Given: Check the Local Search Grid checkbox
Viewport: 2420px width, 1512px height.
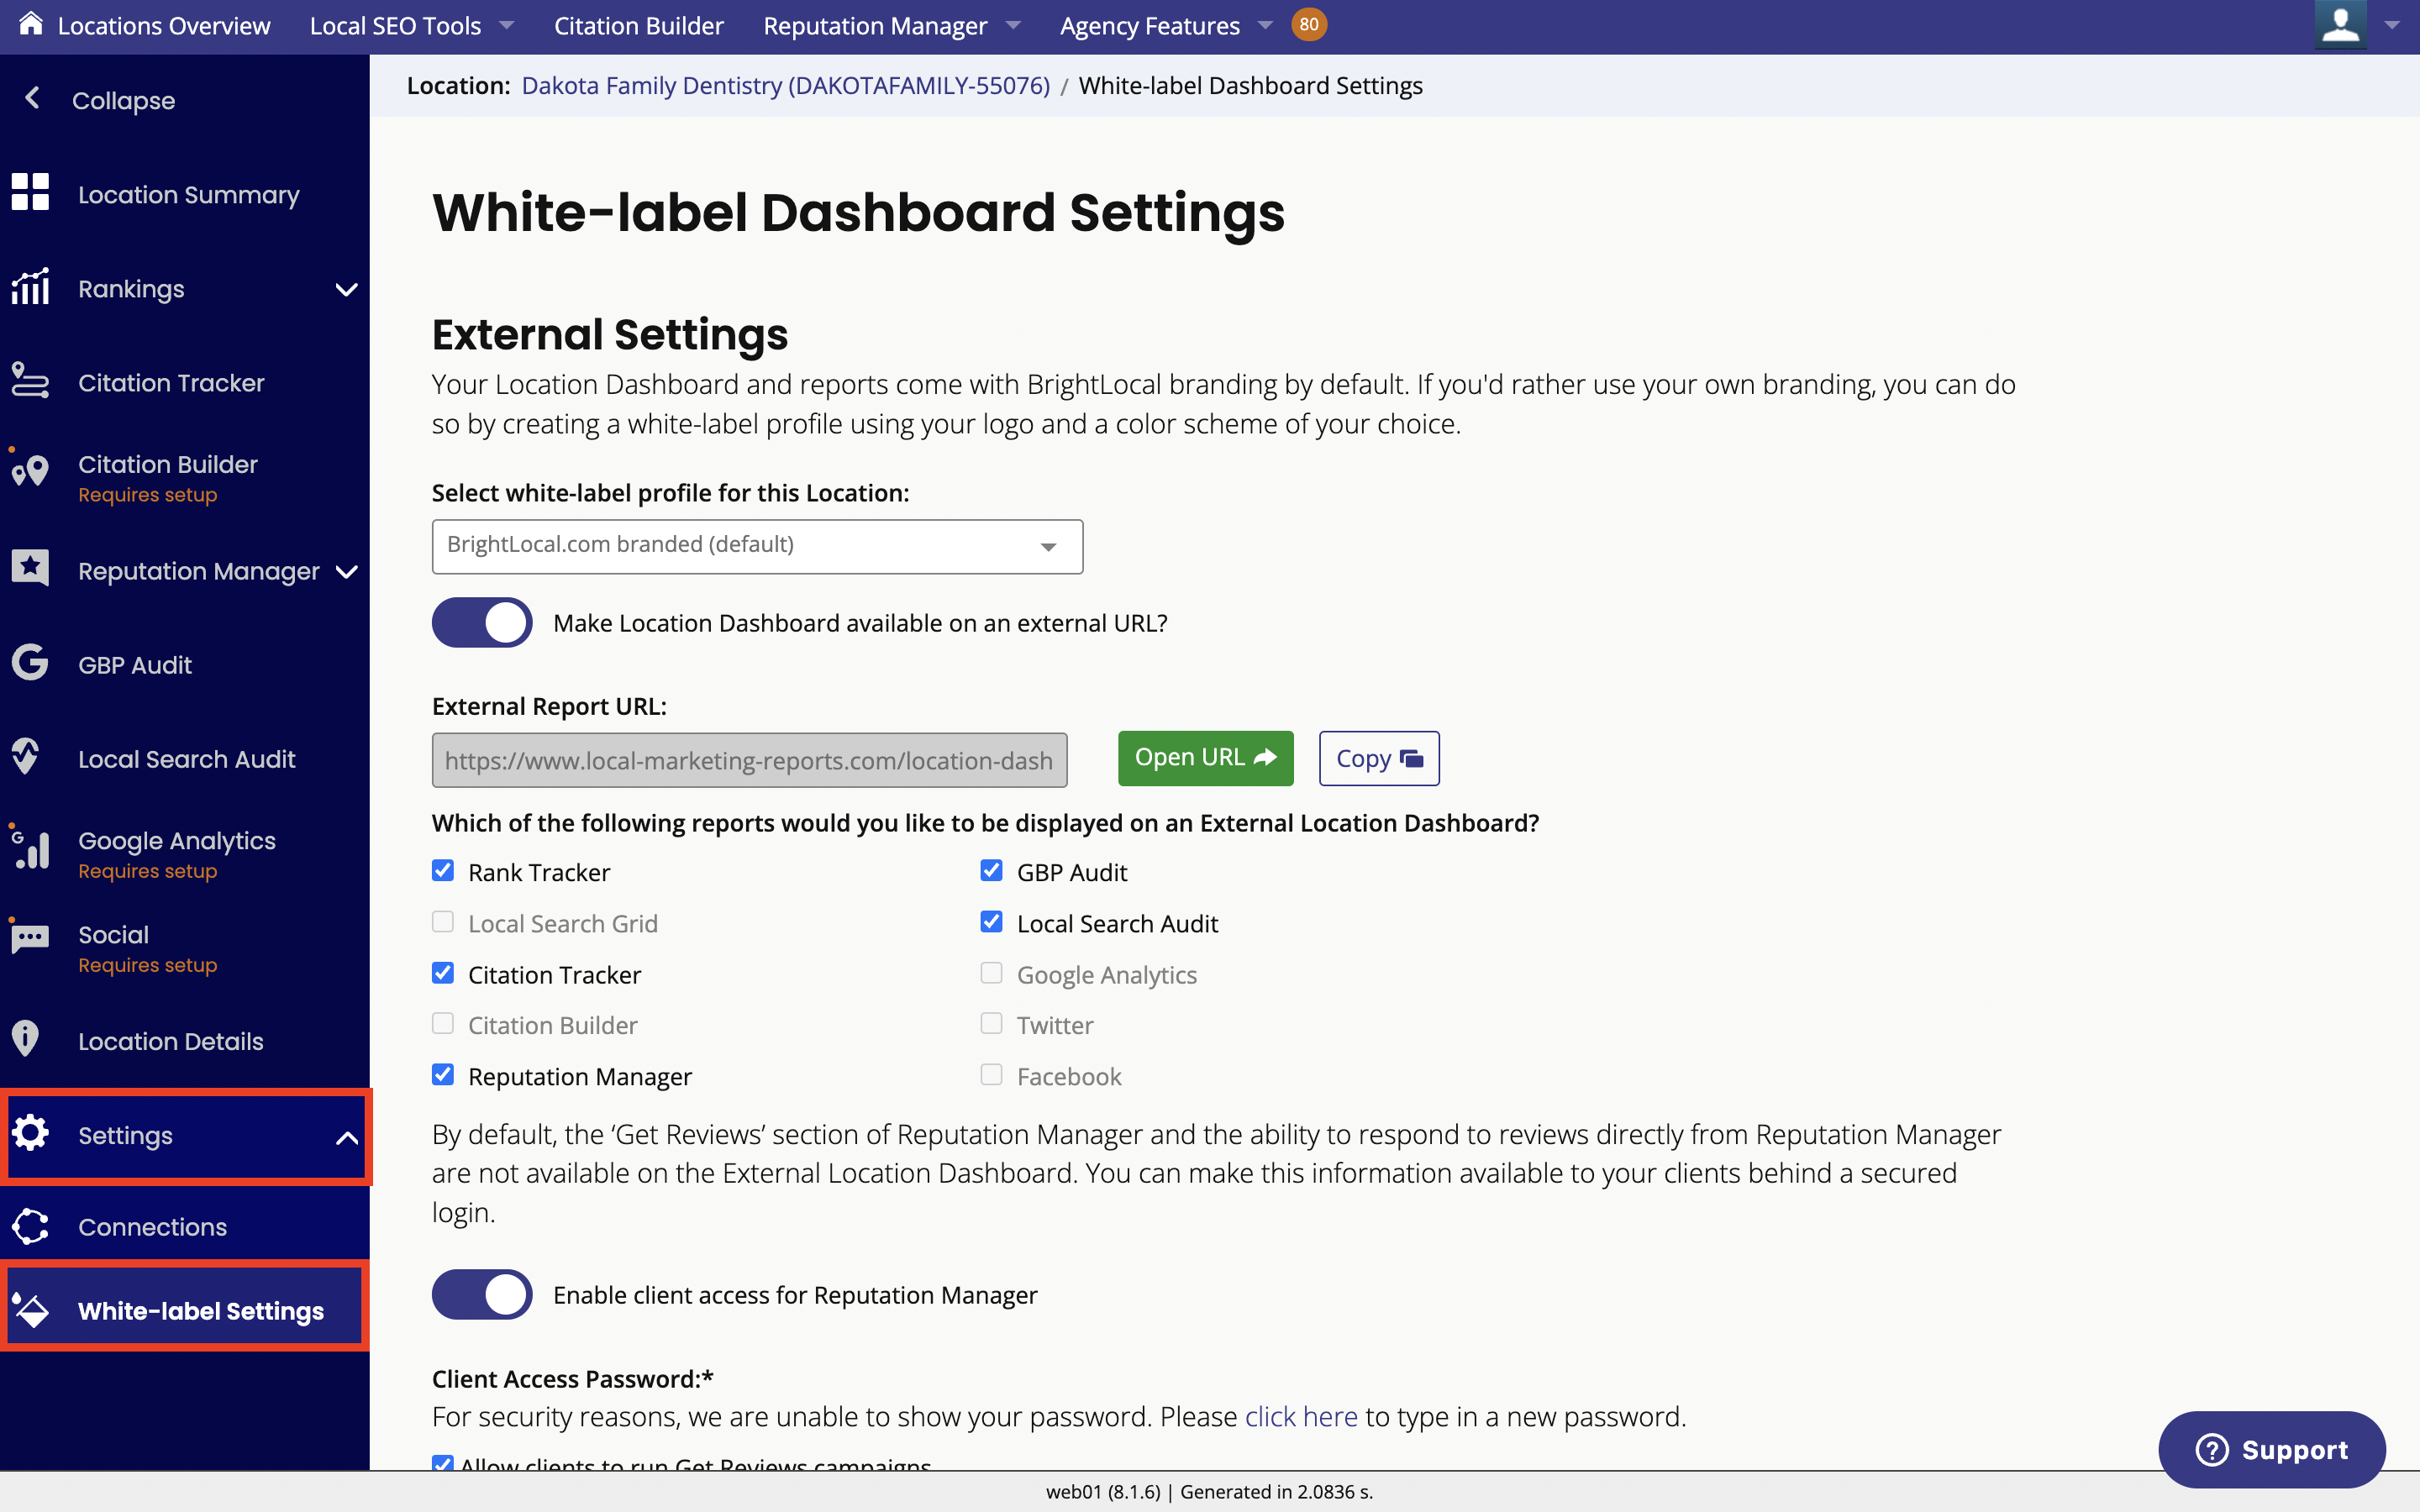Looking at the screenshot, I should (445, 923).
